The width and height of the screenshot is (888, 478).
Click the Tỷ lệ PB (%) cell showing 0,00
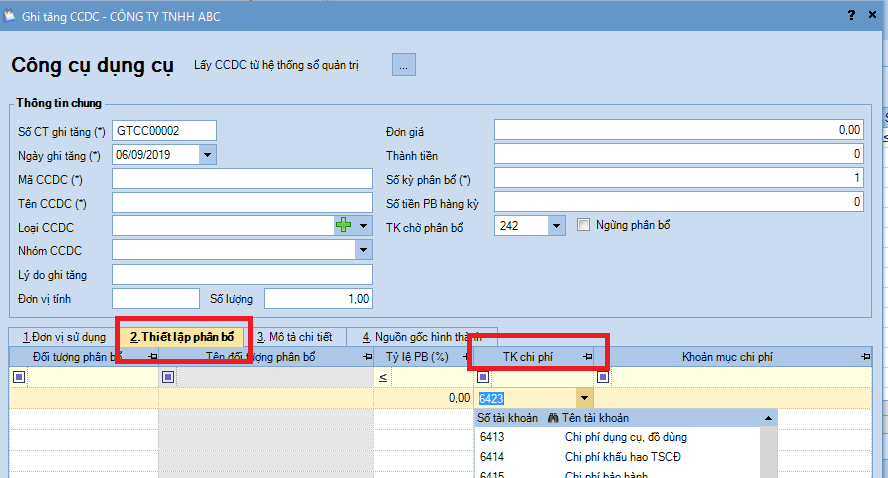[x=423, y=398]
